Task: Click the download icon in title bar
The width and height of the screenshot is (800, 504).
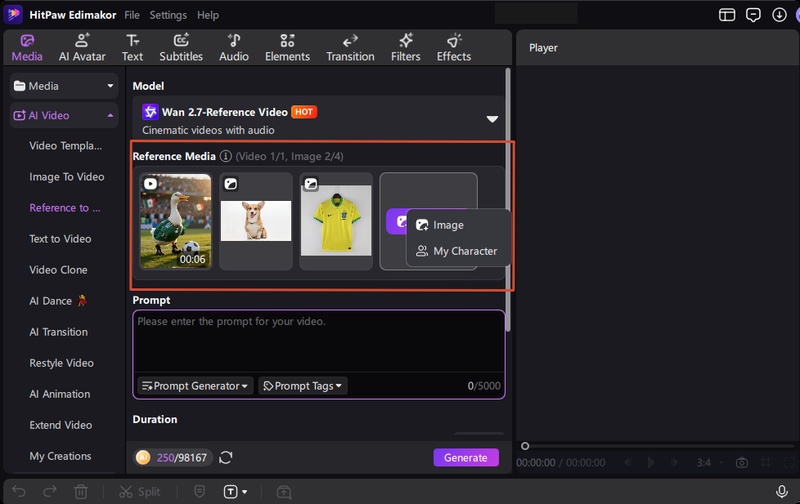Action: click(779, 15)
